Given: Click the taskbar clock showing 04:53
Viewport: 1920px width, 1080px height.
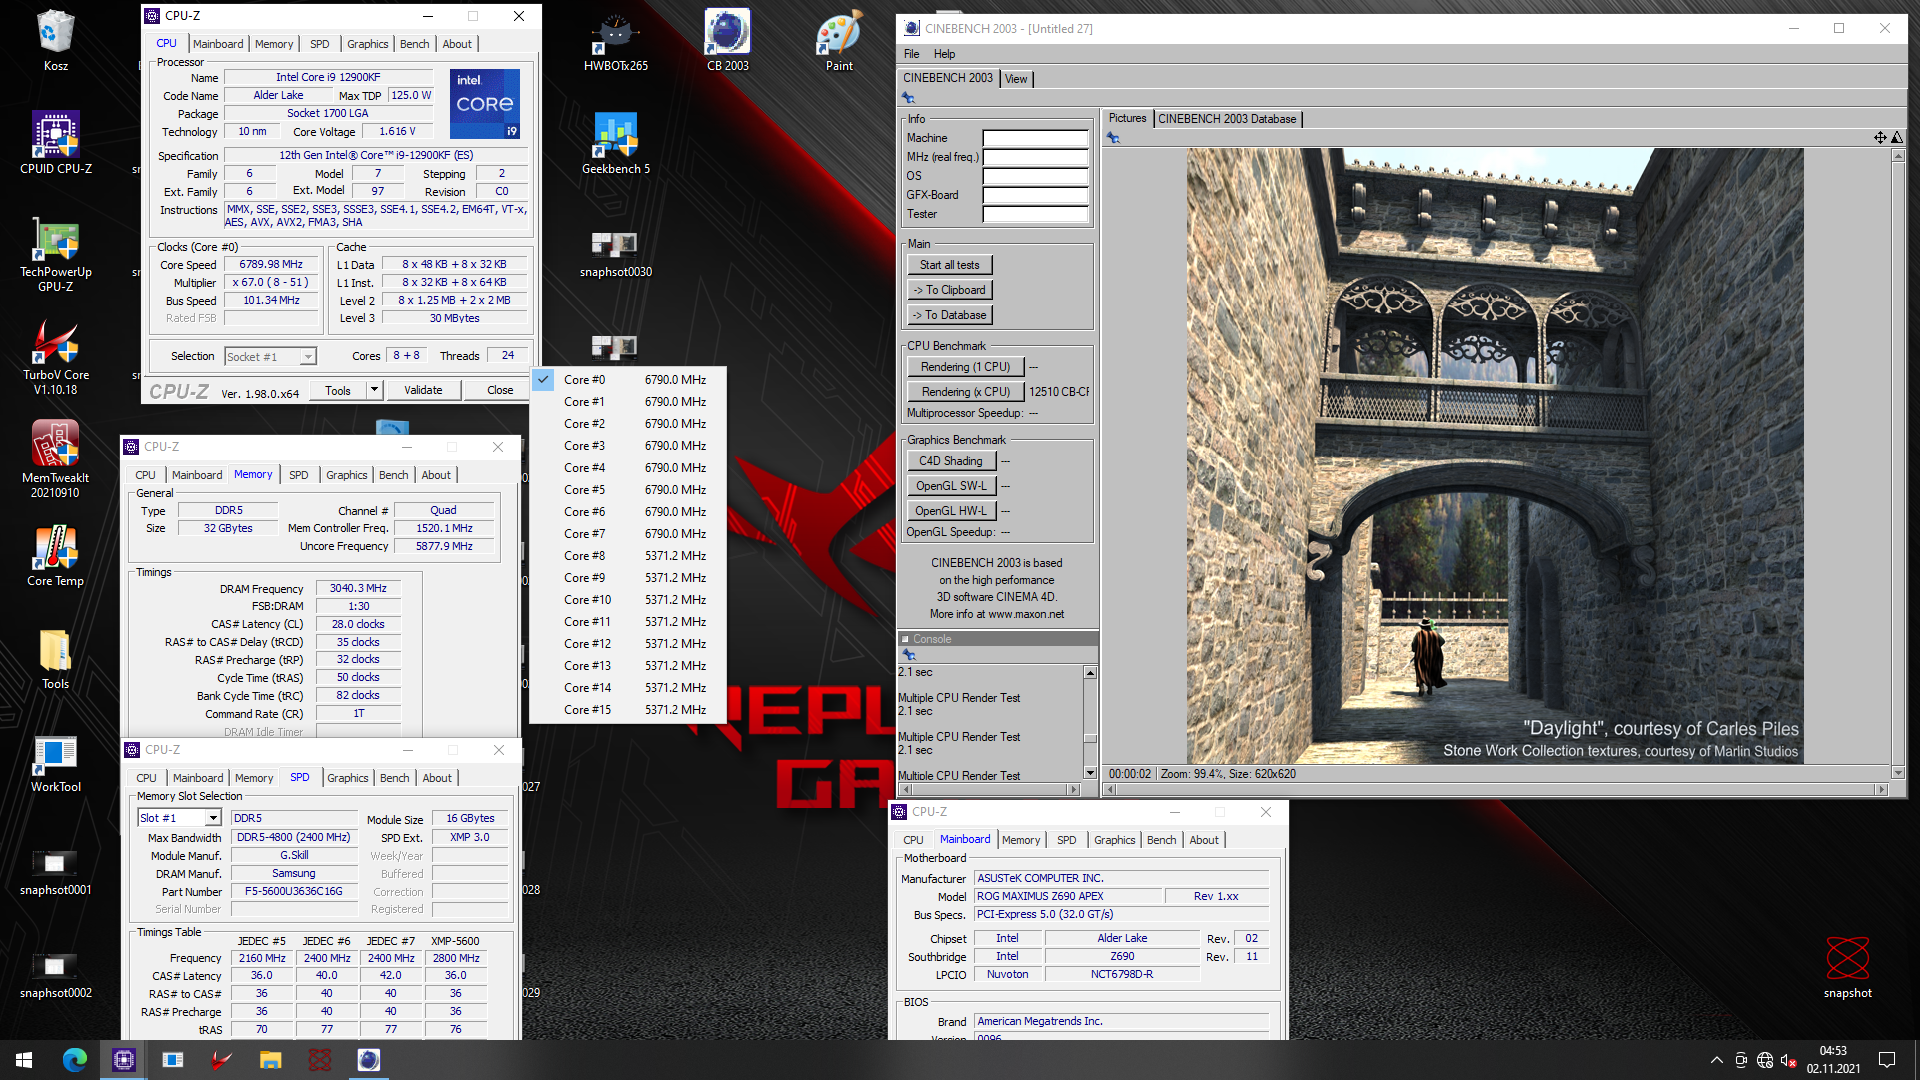Looking at the screenshot, I should coord(1833,1060).
